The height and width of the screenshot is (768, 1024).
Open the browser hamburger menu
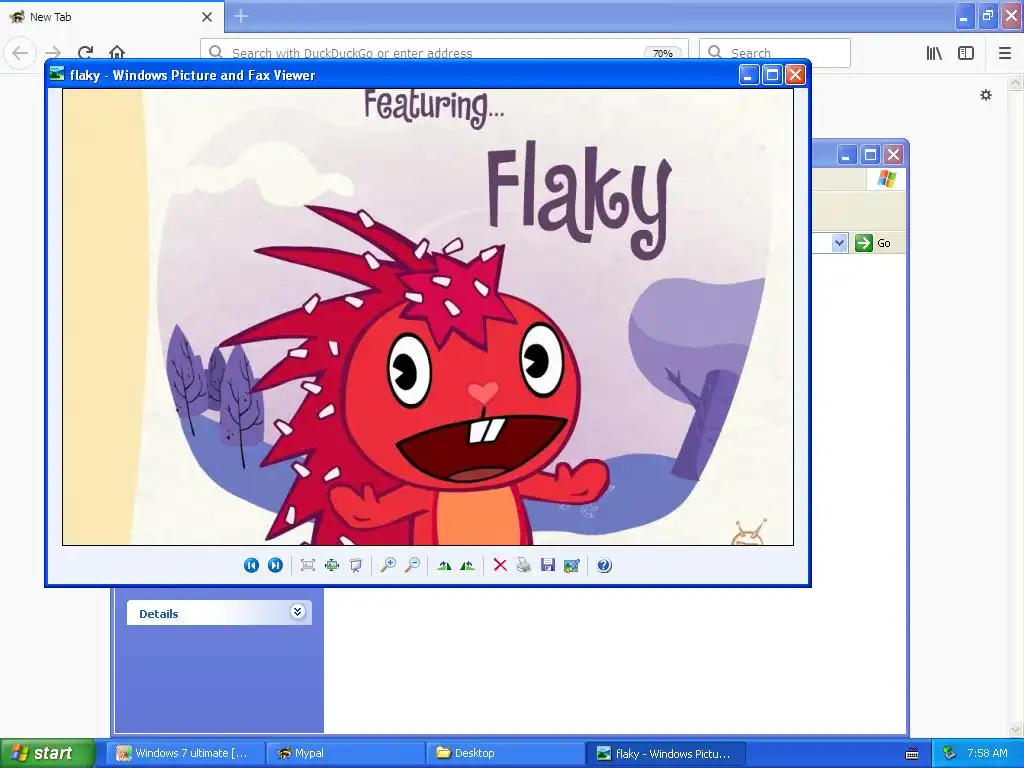click(x=1005, y=53)
